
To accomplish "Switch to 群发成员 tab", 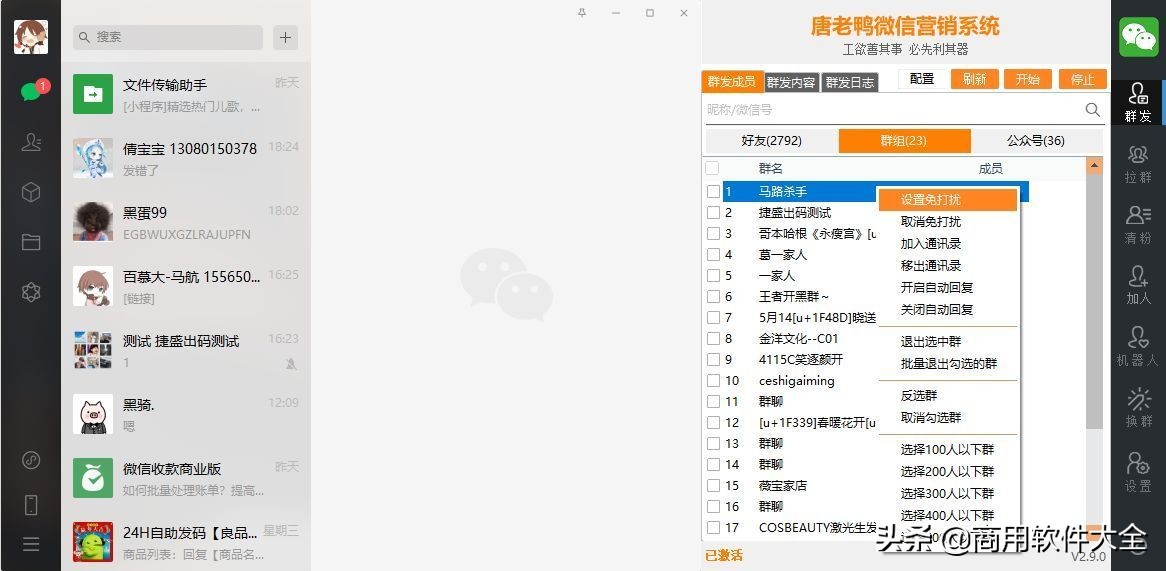I will click(732, 82).
